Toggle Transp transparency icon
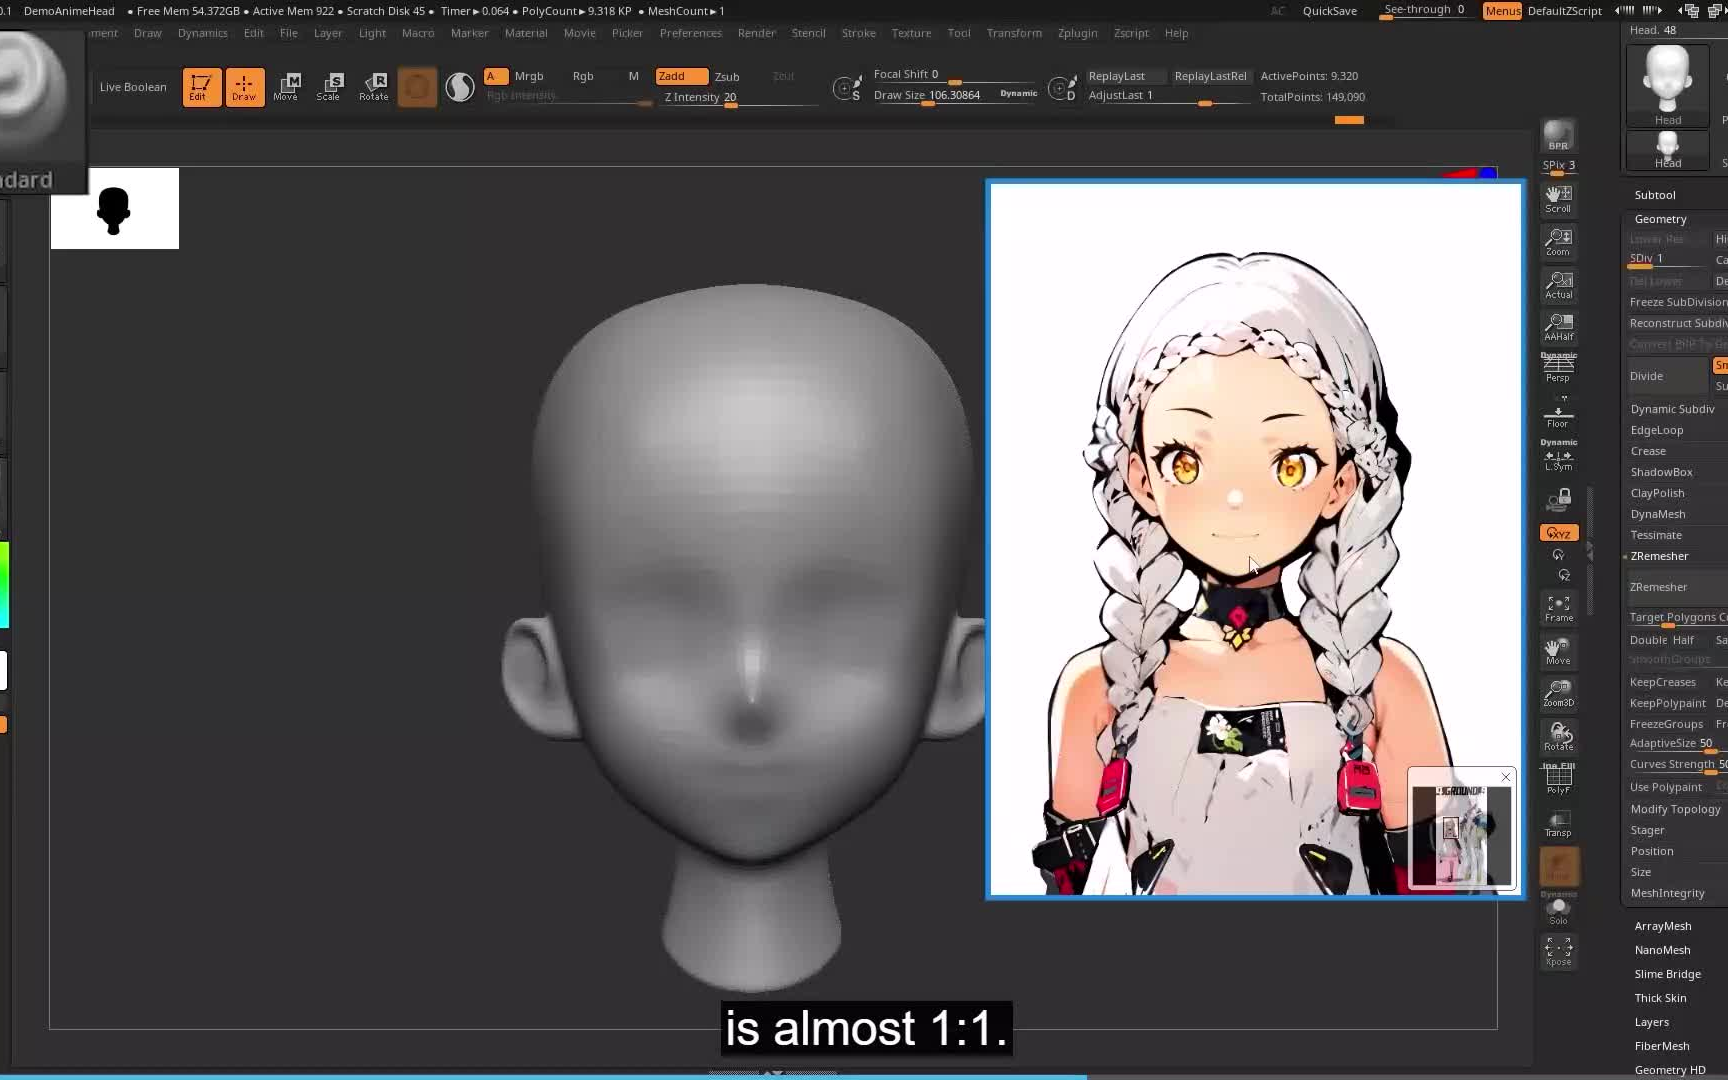 point(1557,823)
